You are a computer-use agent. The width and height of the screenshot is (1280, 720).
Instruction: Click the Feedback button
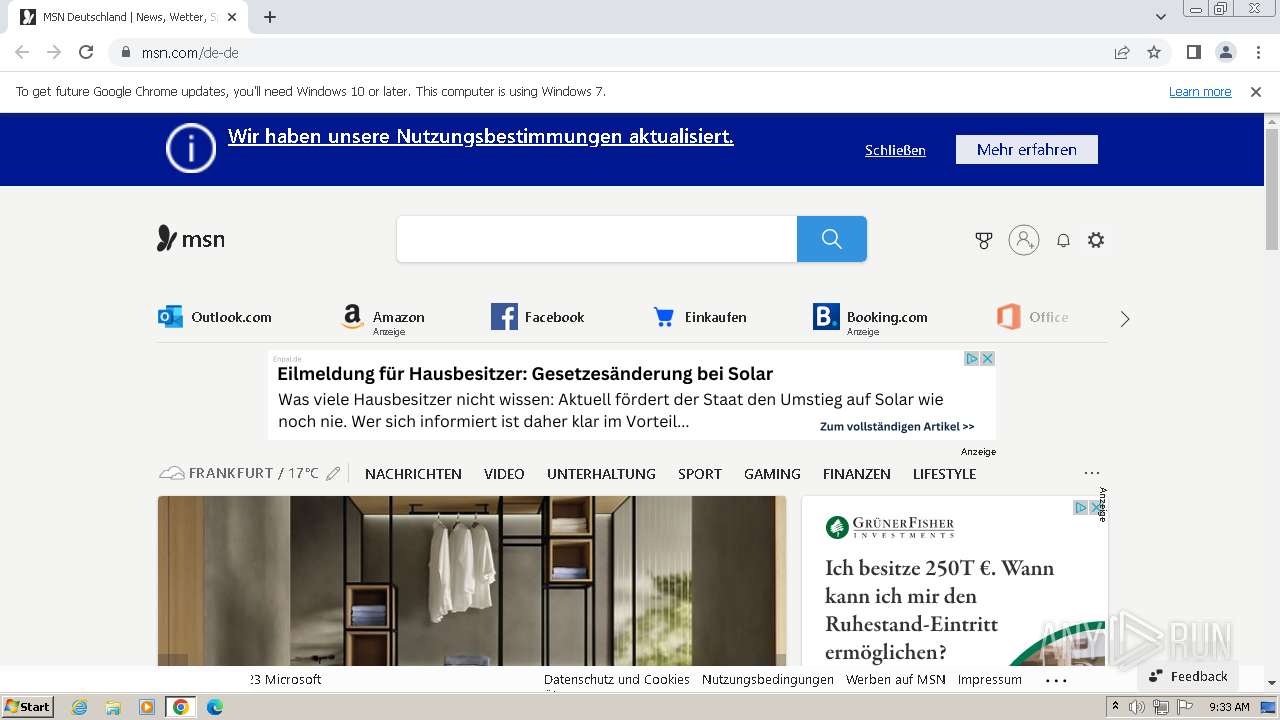1188,677
